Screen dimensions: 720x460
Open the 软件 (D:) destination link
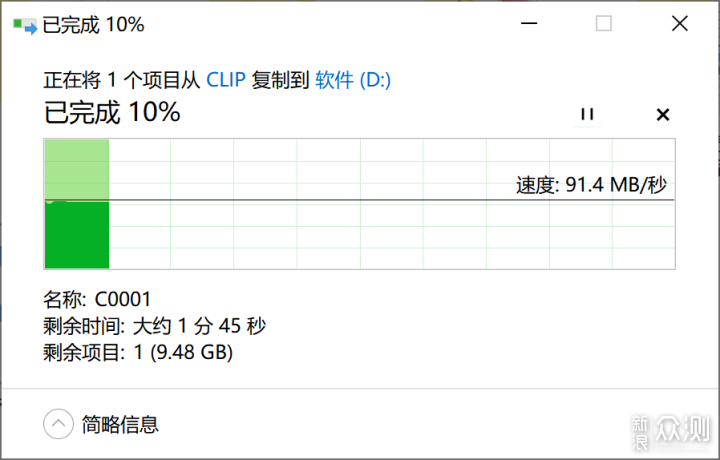[x=353, y=80]
